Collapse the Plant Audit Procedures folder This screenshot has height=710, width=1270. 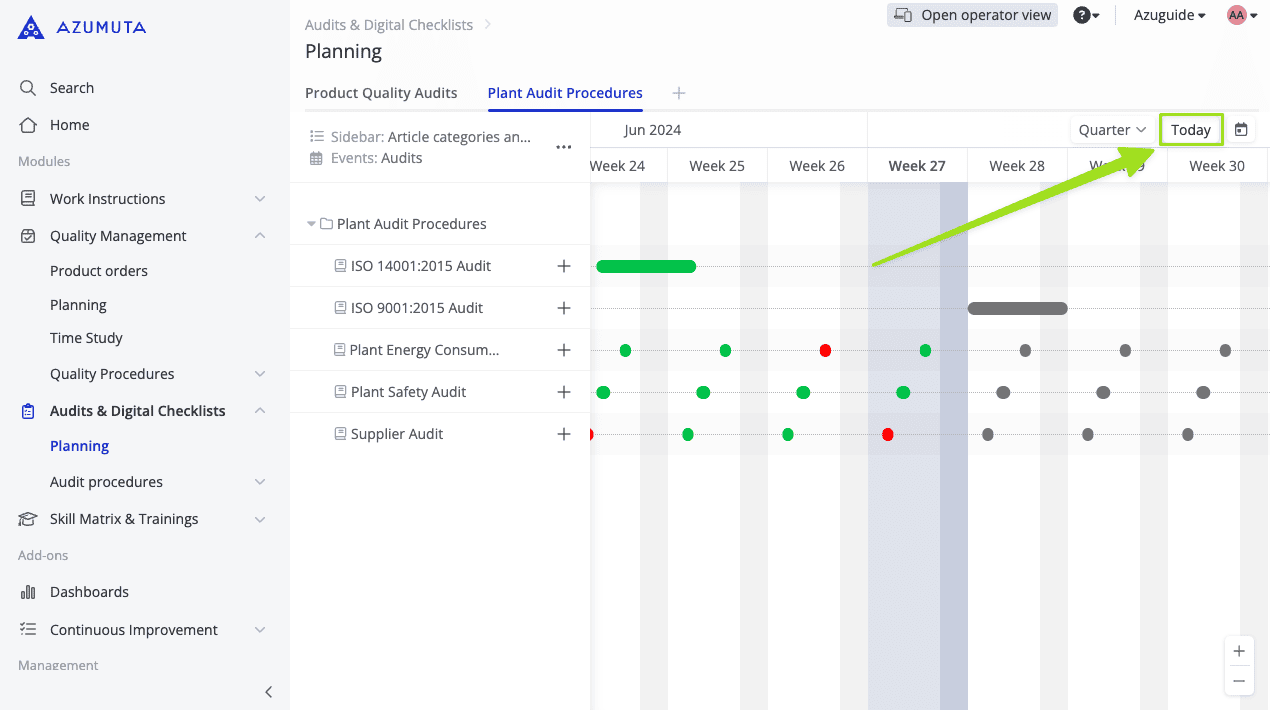311,224
